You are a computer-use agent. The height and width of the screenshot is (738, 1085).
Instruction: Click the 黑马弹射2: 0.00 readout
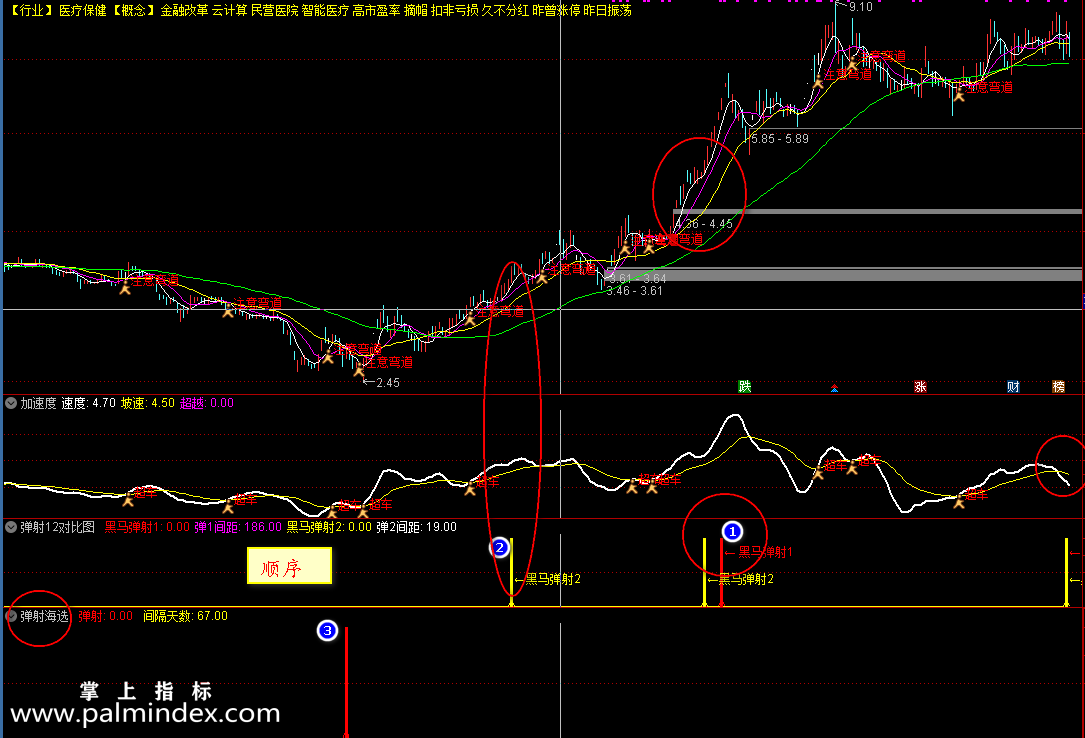[x=329, y=527]
